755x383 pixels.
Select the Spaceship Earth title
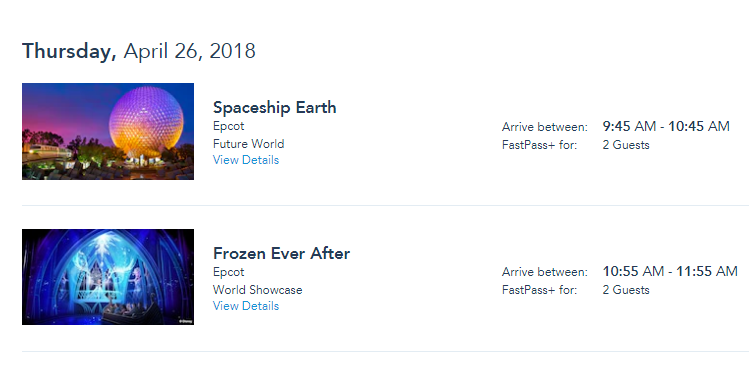(274, 107)
